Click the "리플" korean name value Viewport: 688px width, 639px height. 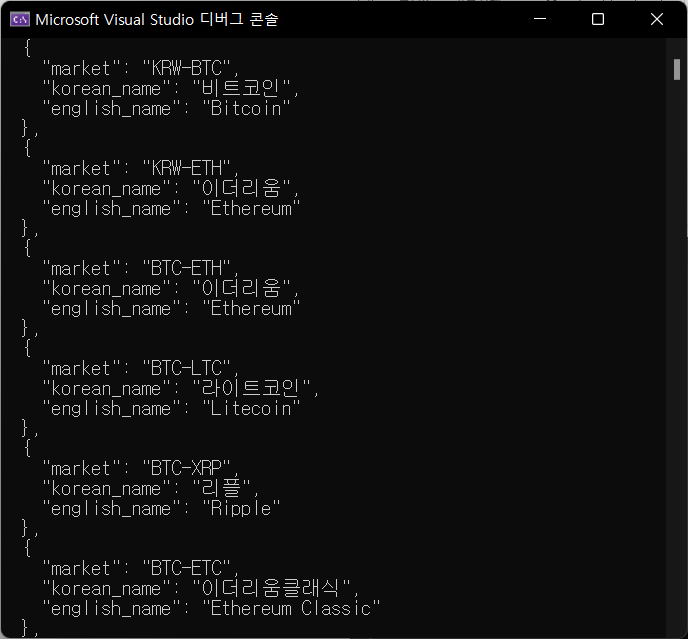point(221,488)
